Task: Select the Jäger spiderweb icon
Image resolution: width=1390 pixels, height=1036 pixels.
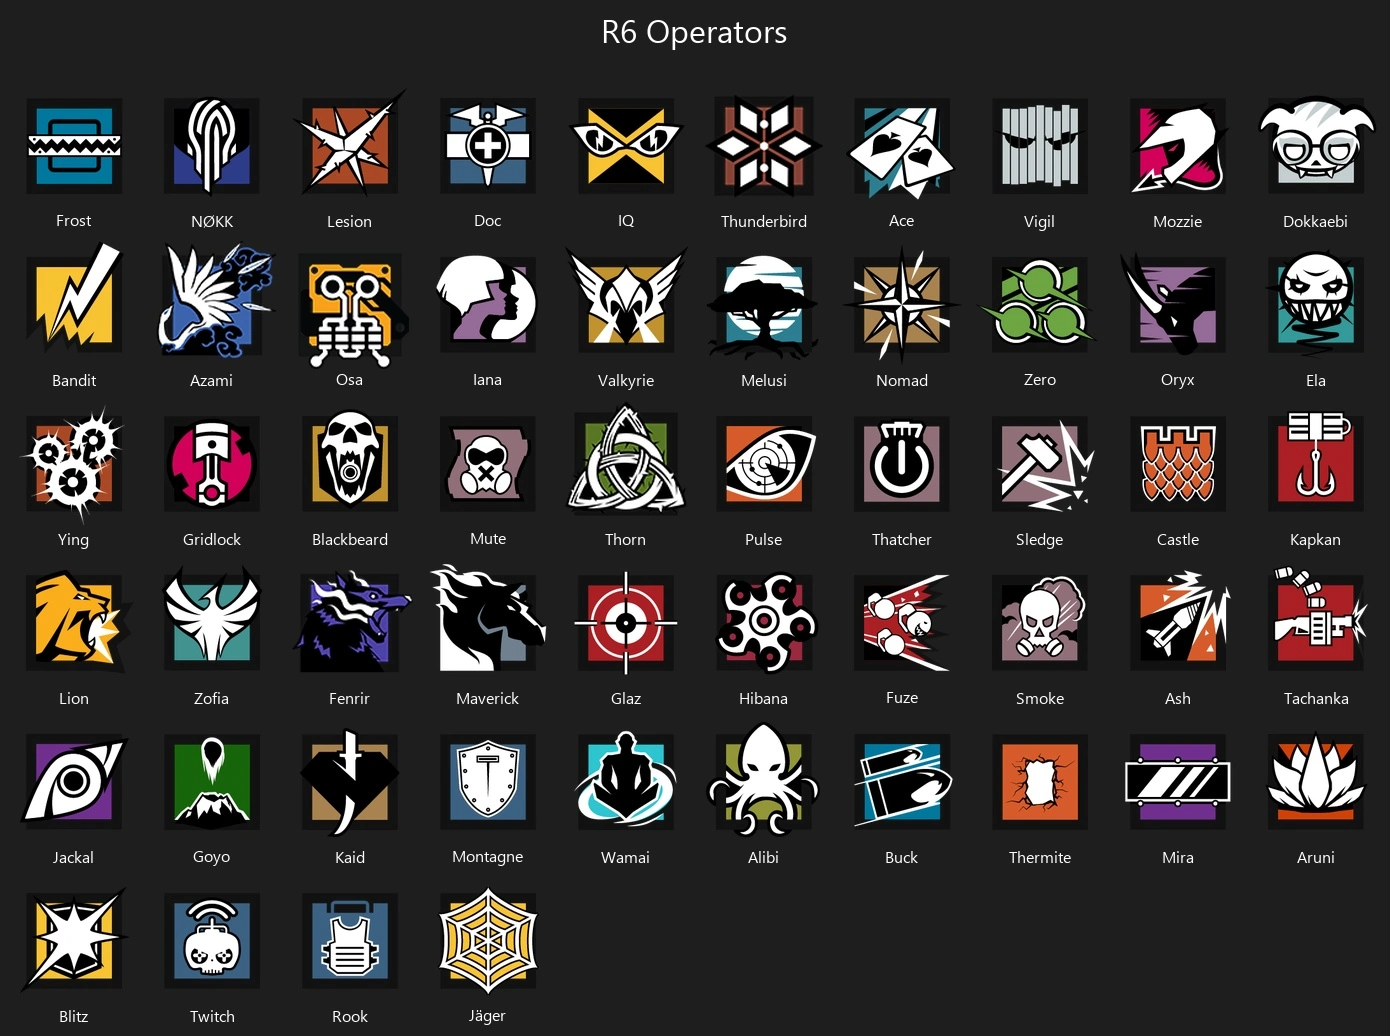Action: (488, 941)
